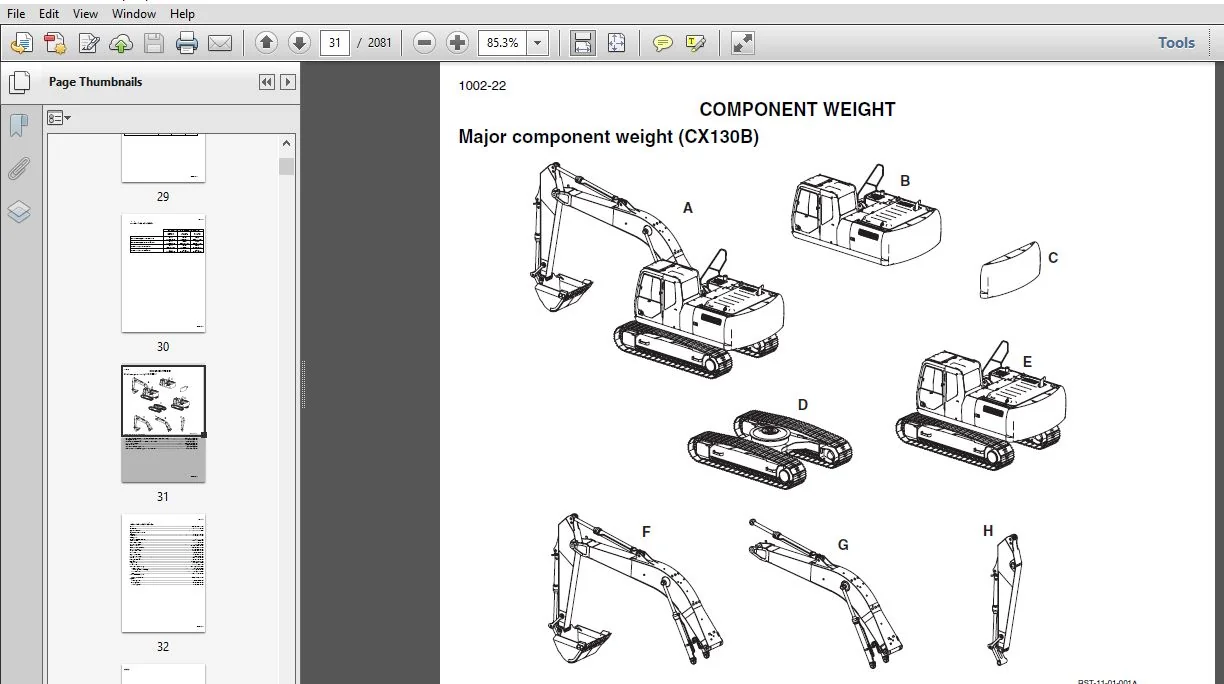Click 'Major component weight (CX130B)' text
Viewport: 1224px width, 684px height.
tap(608, 137)
